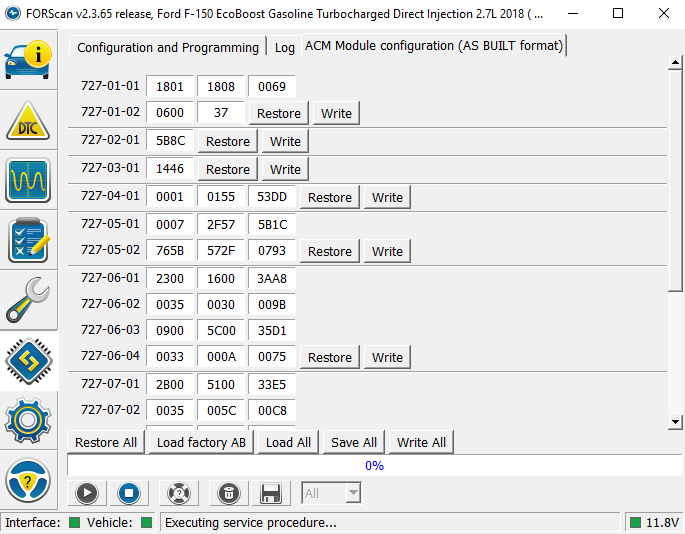Click the Play run procedure button

[x=87, y=493]
